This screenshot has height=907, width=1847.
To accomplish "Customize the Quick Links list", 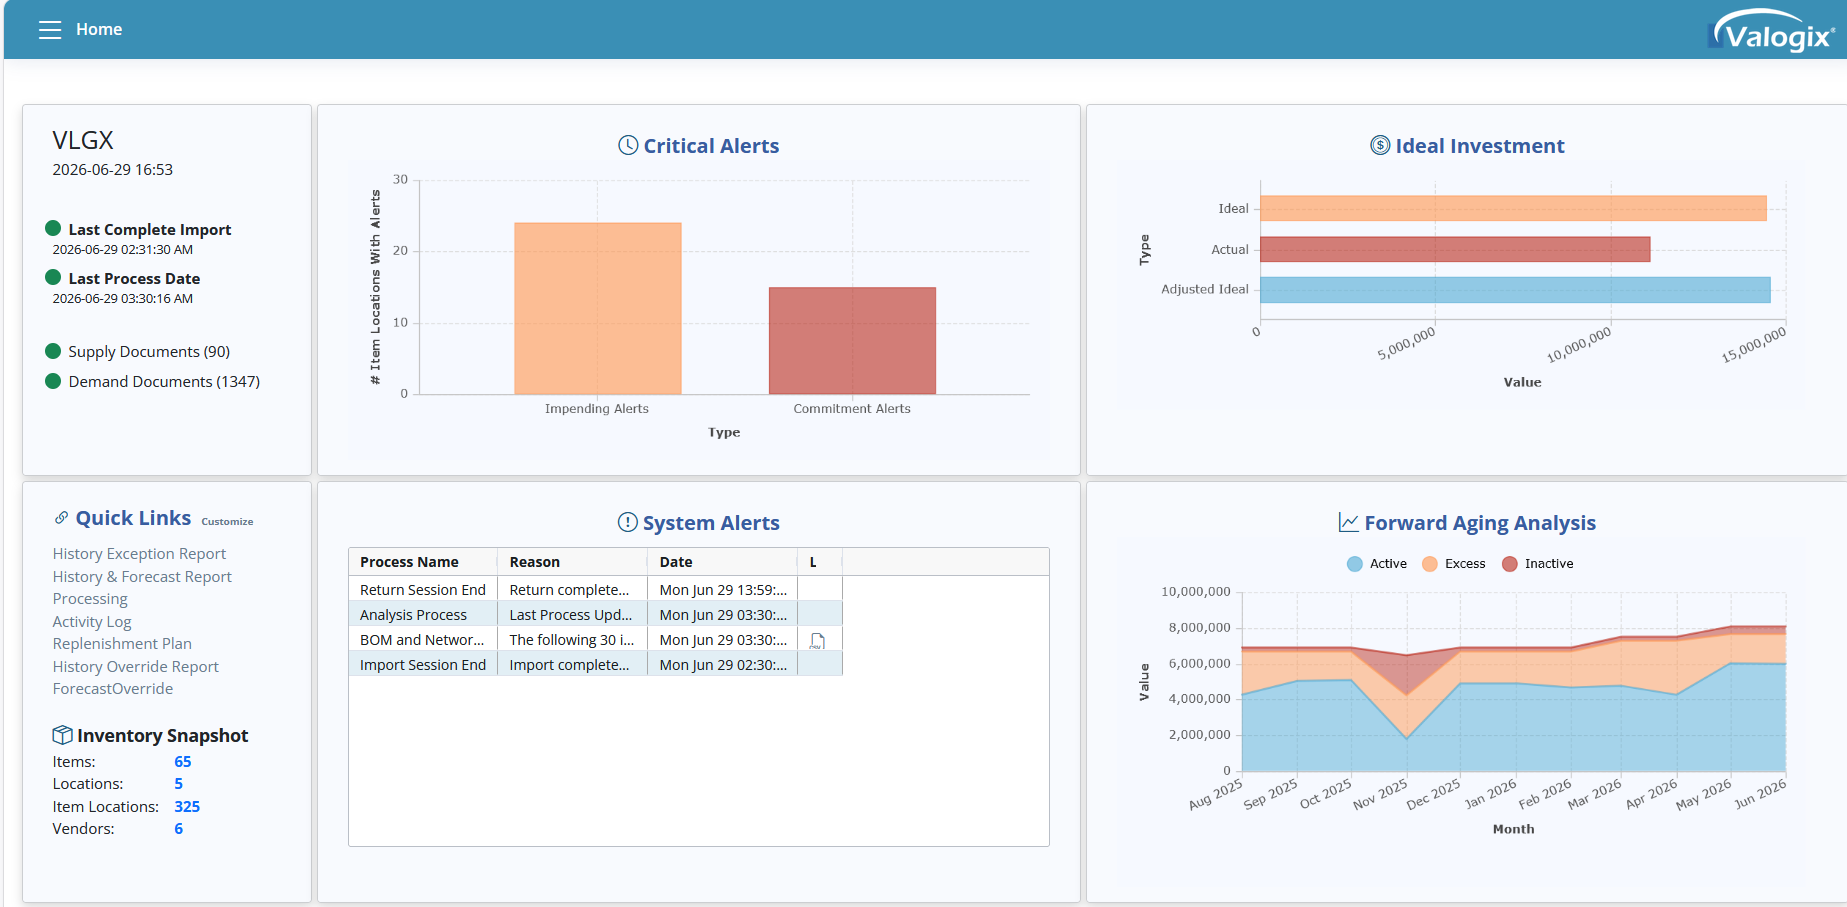I will coord(227,522).
